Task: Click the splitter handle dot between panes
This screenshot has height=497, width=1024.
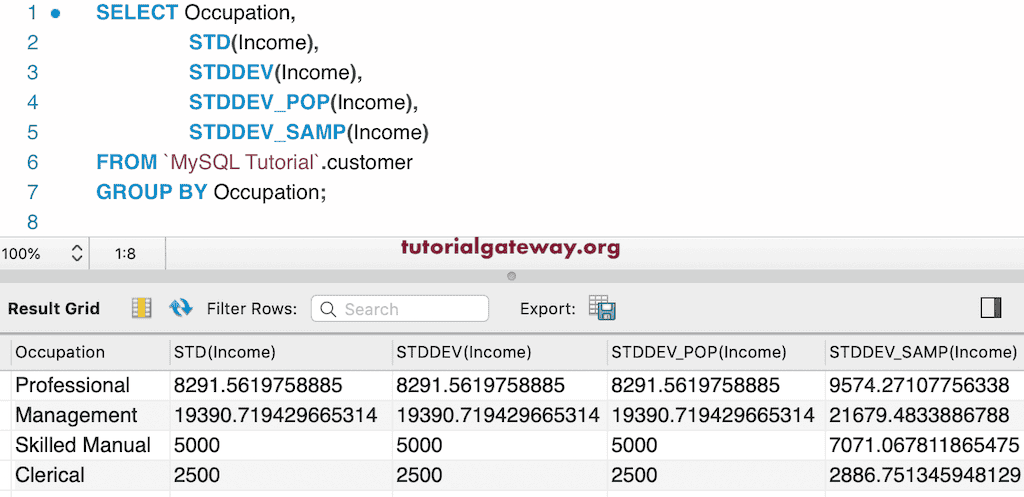Action: coord(511,276)
